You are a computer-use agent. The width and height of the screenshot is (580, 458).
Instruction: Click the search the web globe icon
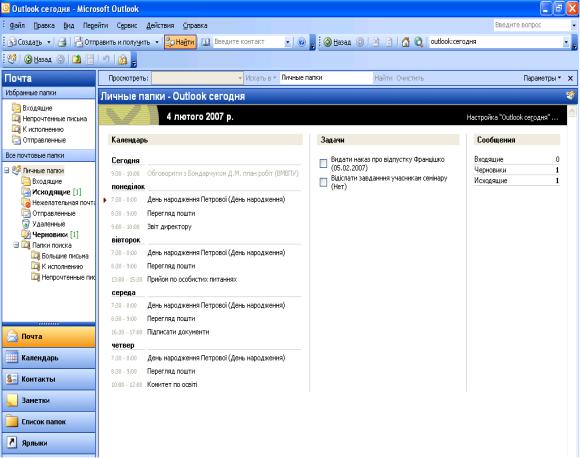418,42
